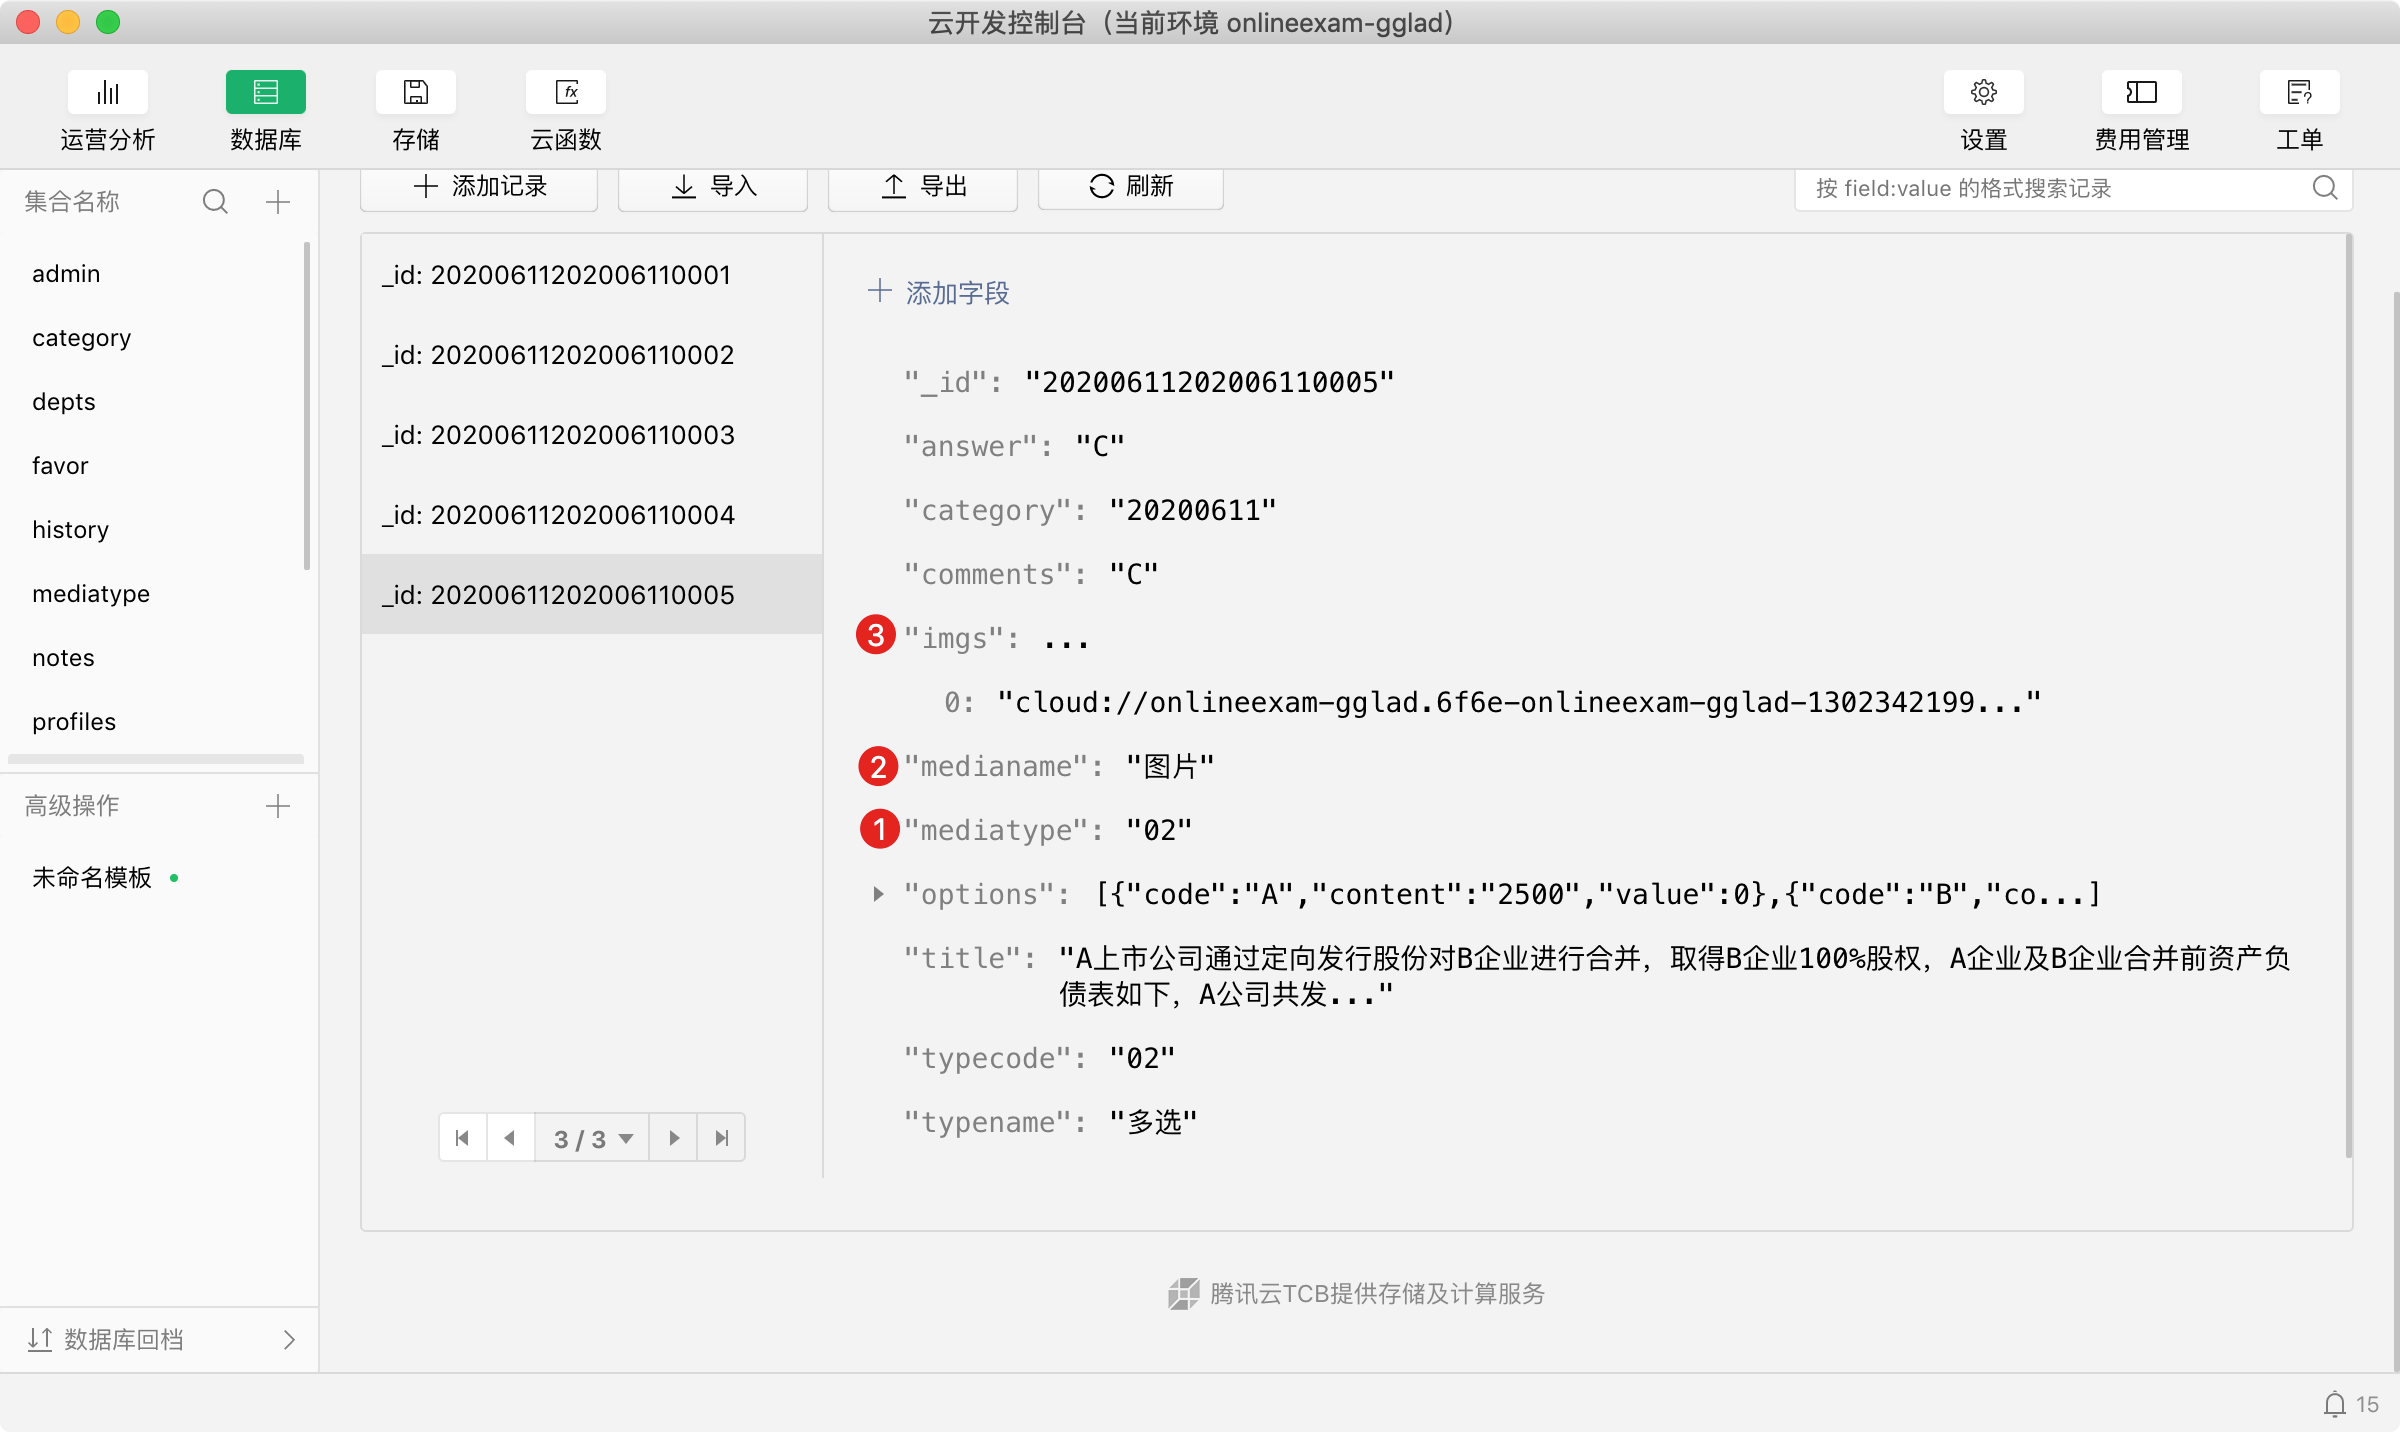Open the 工单 ticket icon
The width and height of the screenshot is (2400, 1432).
(2299, 93)
